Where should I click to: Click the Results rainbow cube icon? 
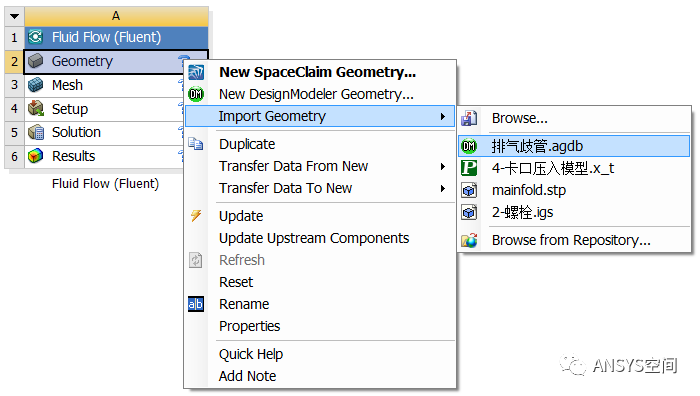coord(36,156)
